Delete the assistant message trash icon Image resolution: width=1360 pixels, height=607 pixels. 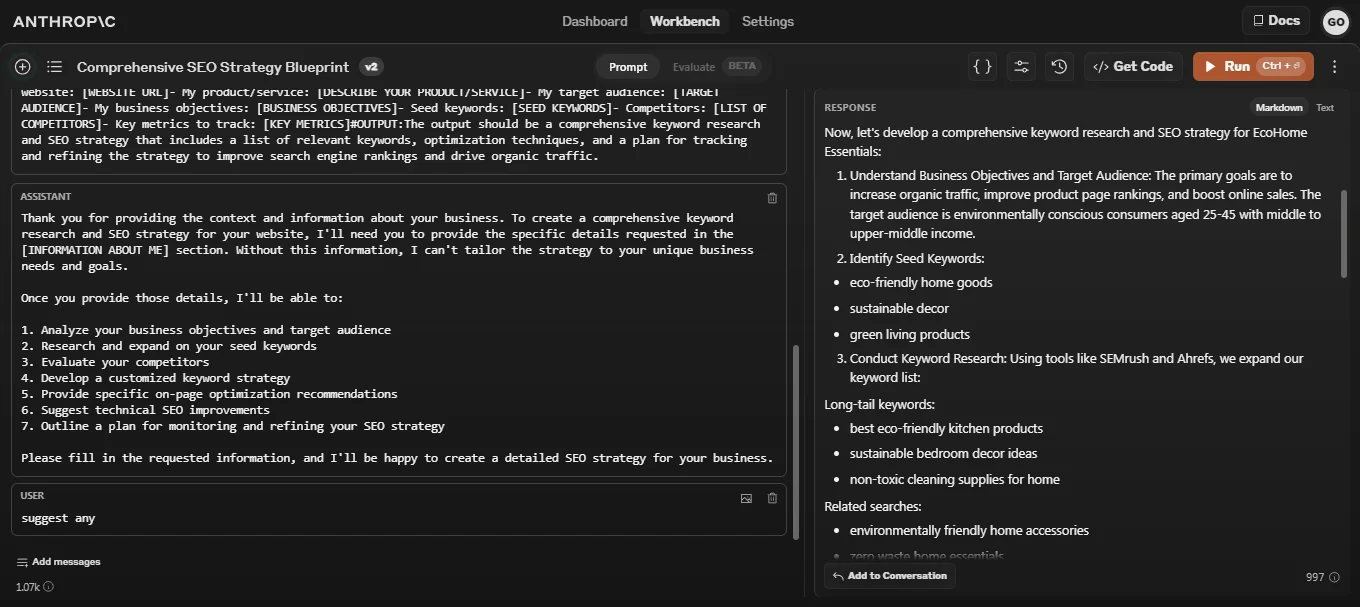[x=772, y=198]
